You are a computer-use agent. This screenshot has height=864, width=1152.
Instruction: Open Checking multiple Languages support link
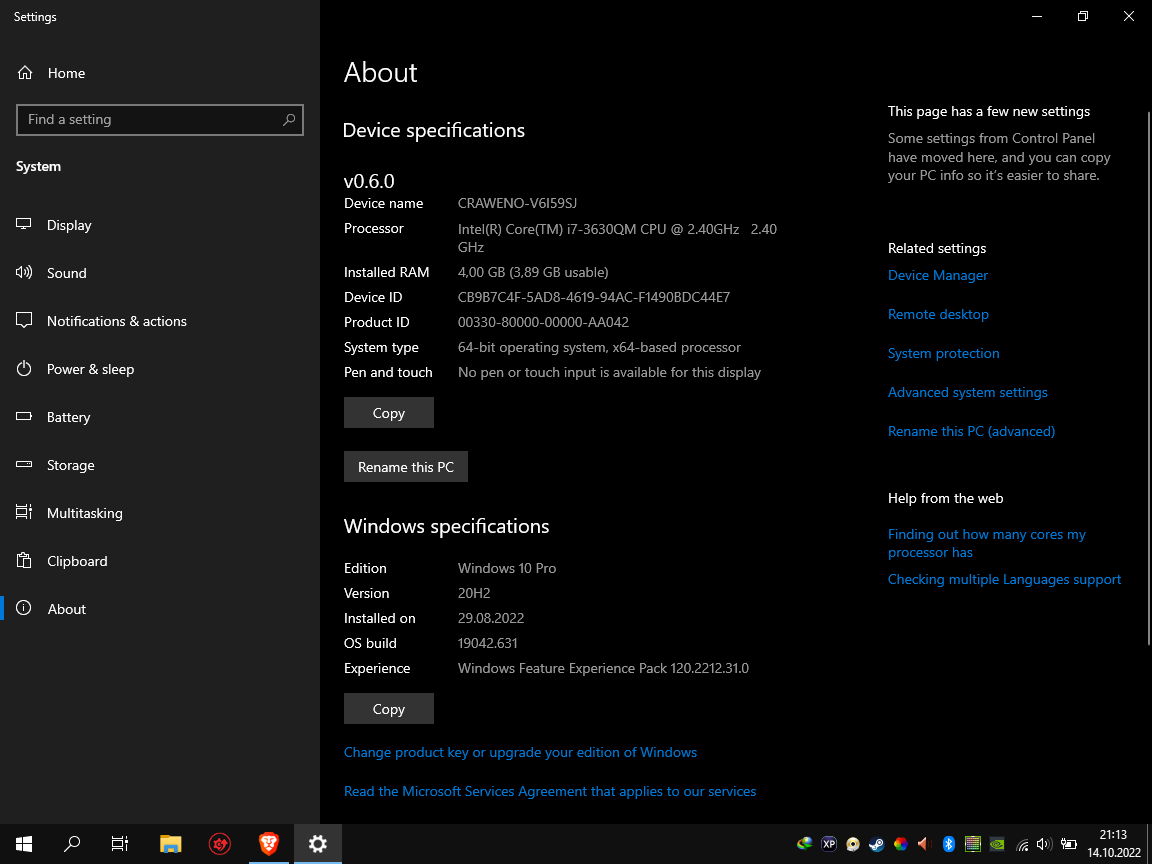coord(1004,580)
